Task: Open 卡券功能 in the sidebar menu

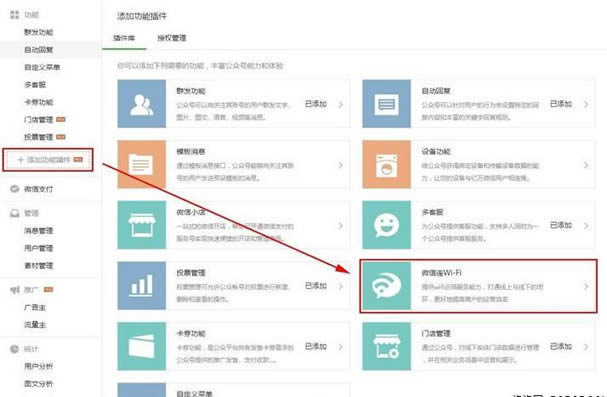Action: point(39,102)
